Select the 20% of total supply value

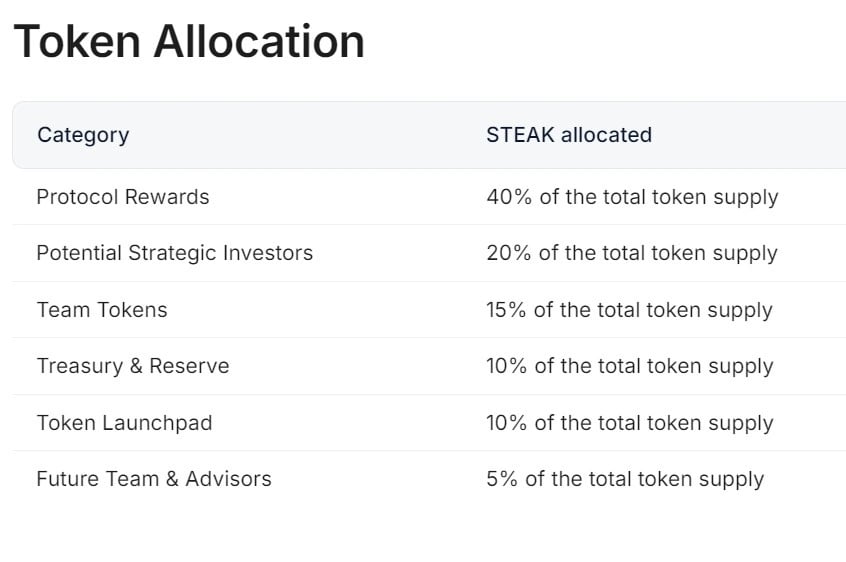632,253
